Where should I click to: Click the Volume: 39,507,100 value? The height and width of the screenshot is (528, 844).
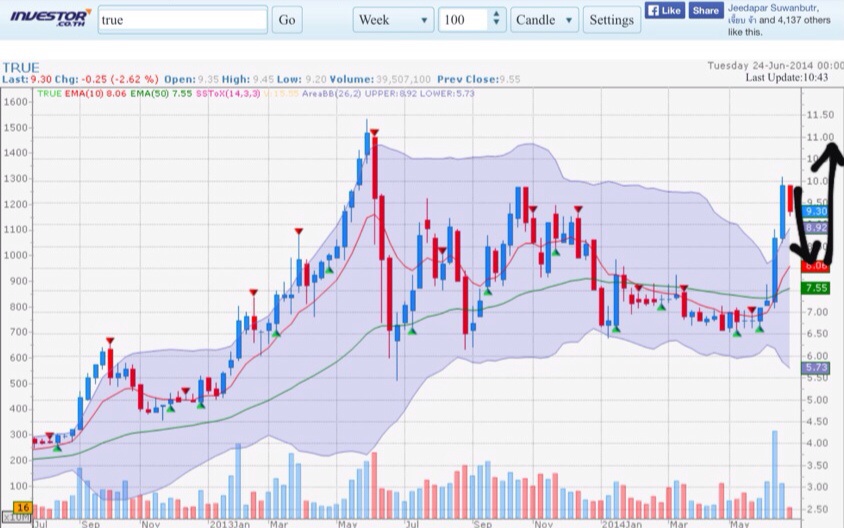click(x=380, y=79)
